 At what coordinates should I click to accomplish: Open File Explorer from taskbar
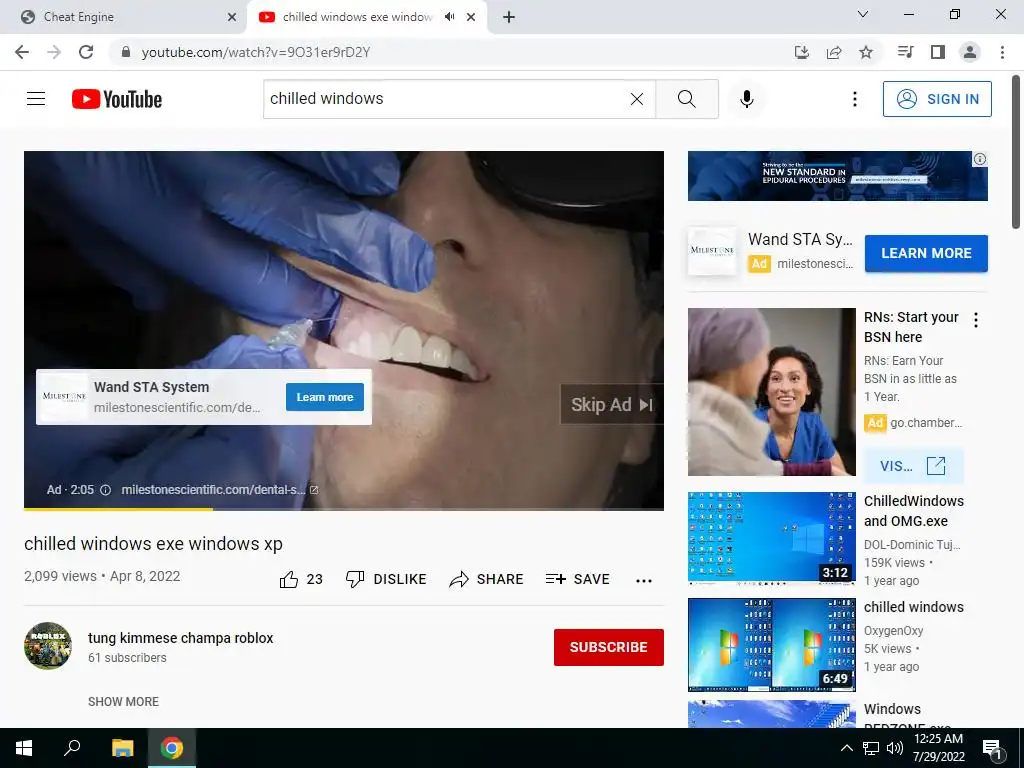122,748
